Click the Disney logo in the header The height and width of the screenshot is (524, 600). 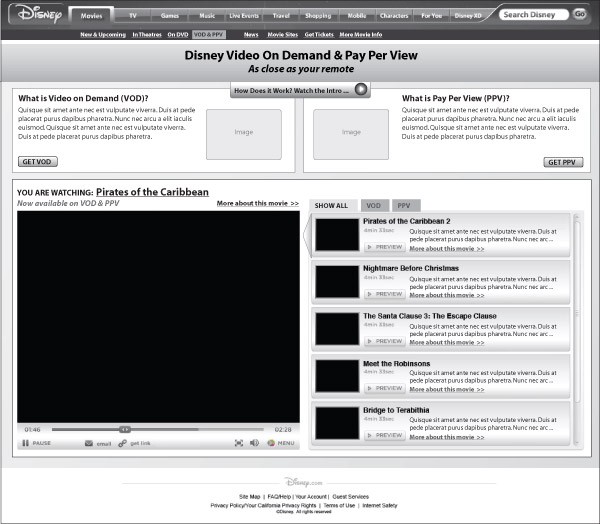point(39,14)
